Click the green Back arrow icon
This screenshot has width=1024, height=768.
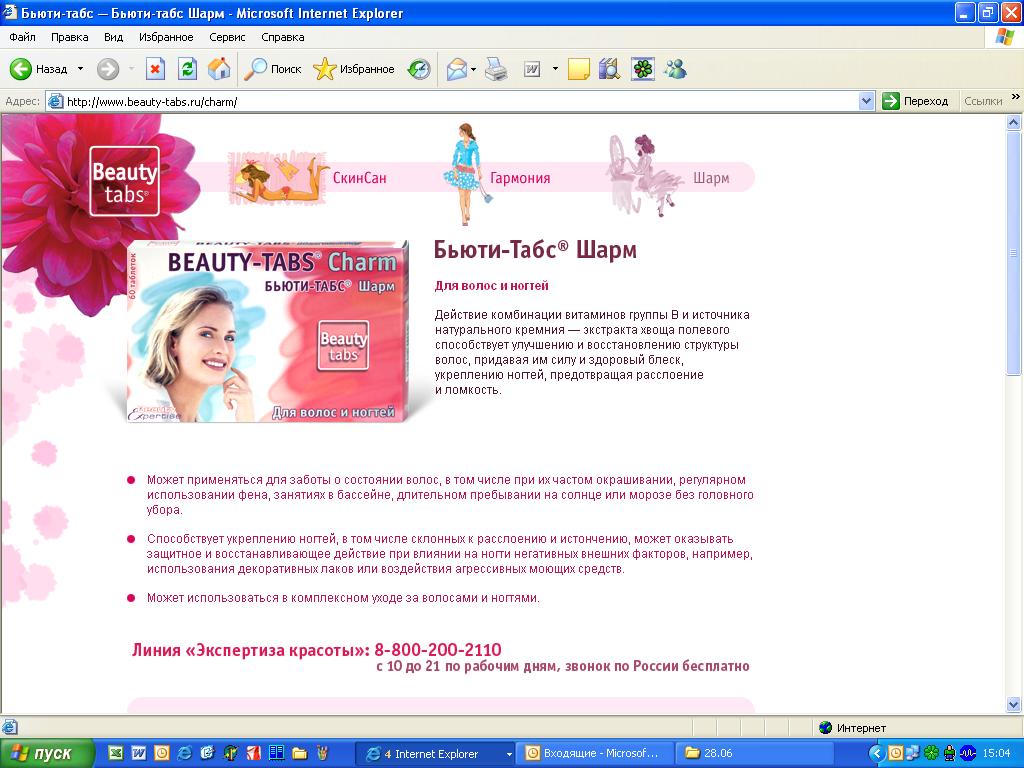[x=20, y=69]
